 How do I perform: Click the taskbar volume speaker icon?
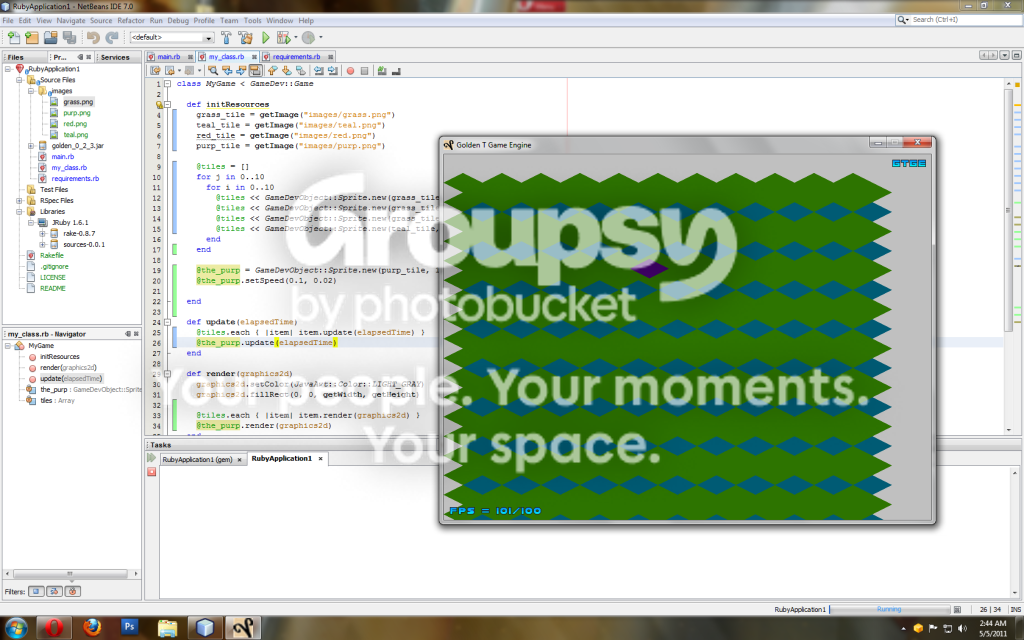click(962, 628)
